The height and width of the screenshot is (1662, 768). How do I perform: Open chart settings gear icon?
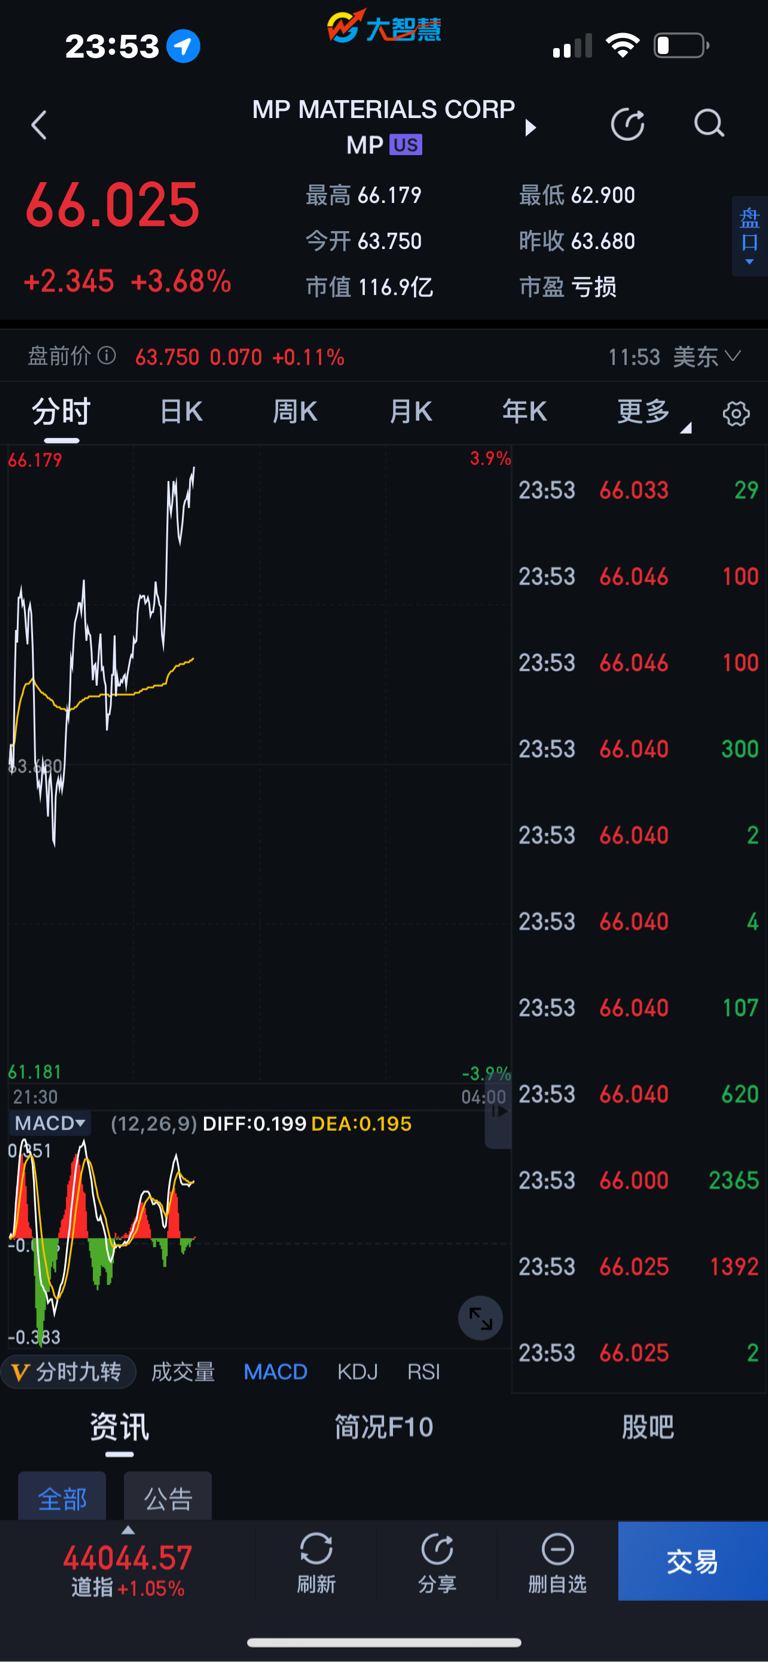(x=736, y=413)
